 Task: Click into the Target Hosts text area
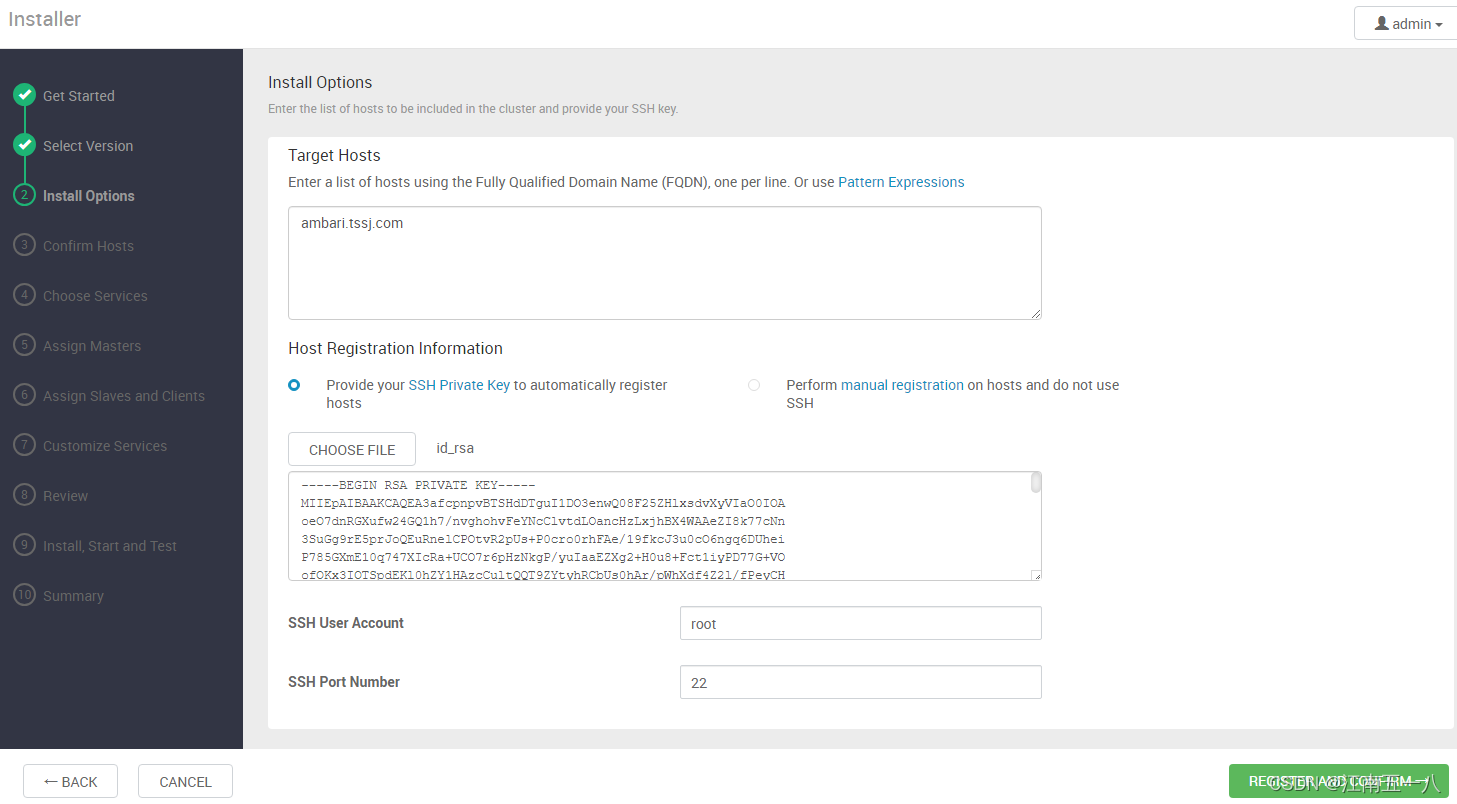point(665,263)
